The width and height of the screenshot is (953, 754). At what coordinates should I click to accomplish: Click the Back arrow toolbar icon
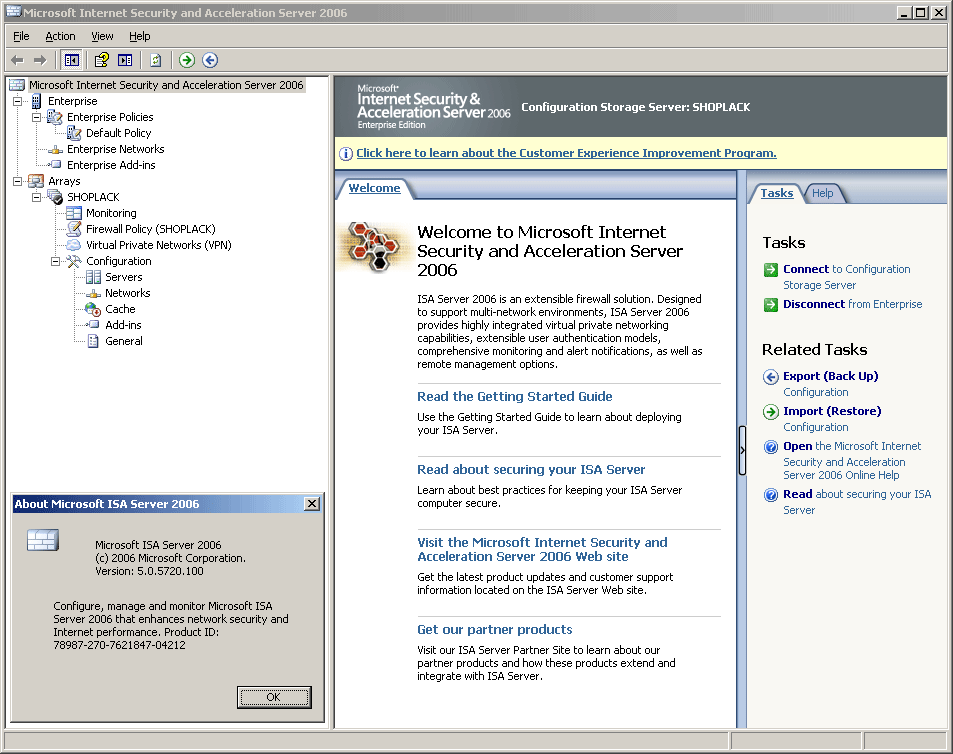click(x=18, y=60)
